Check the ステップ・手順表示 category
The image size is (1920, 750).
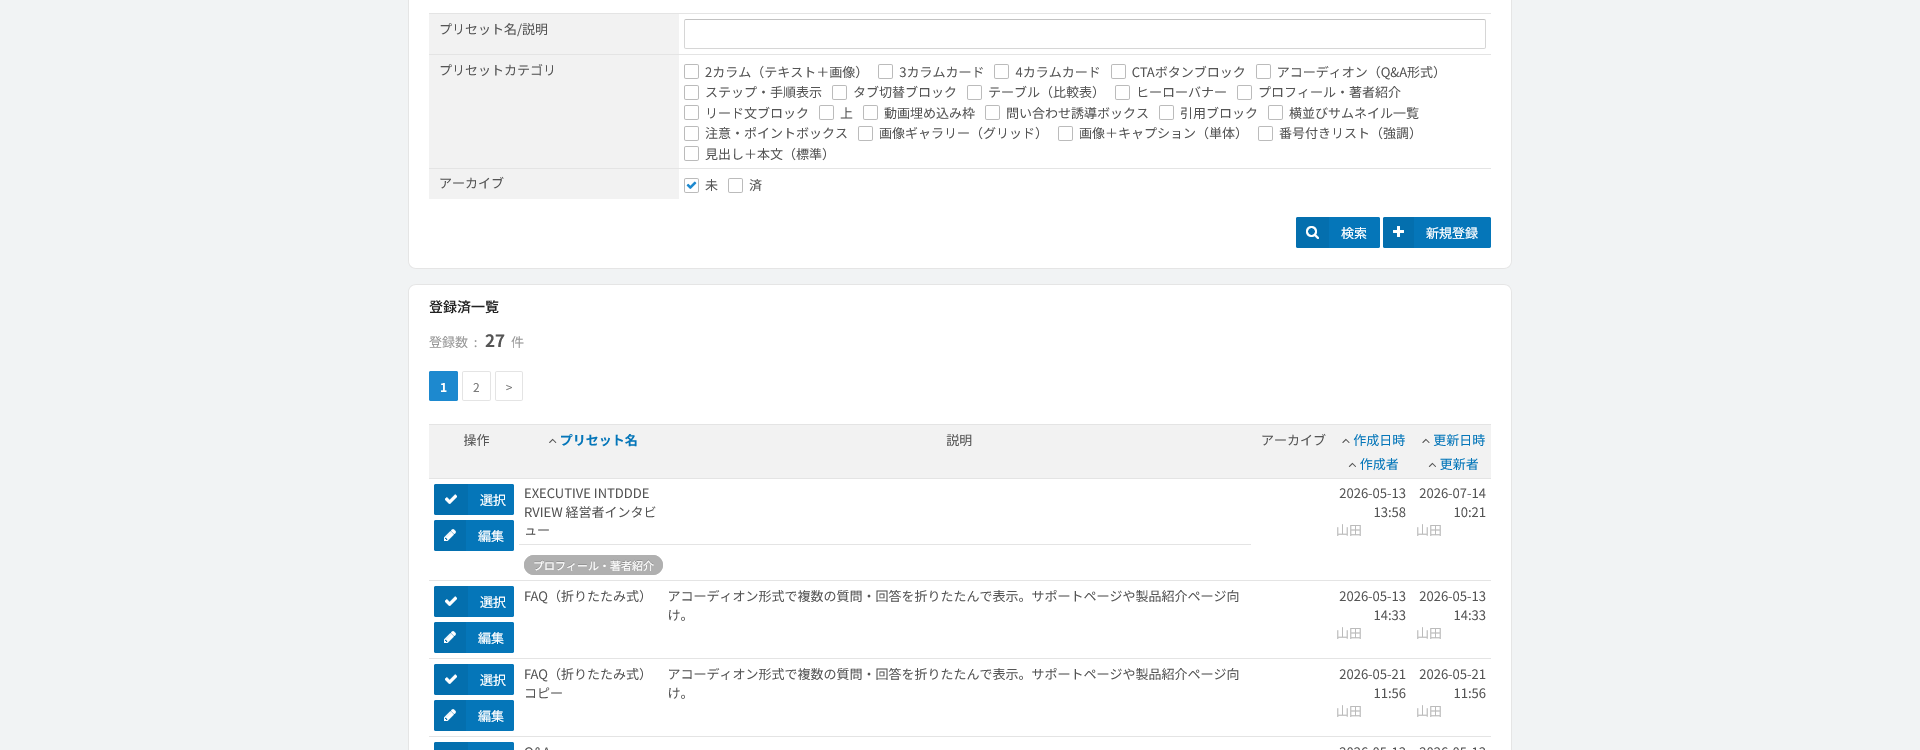691,92
